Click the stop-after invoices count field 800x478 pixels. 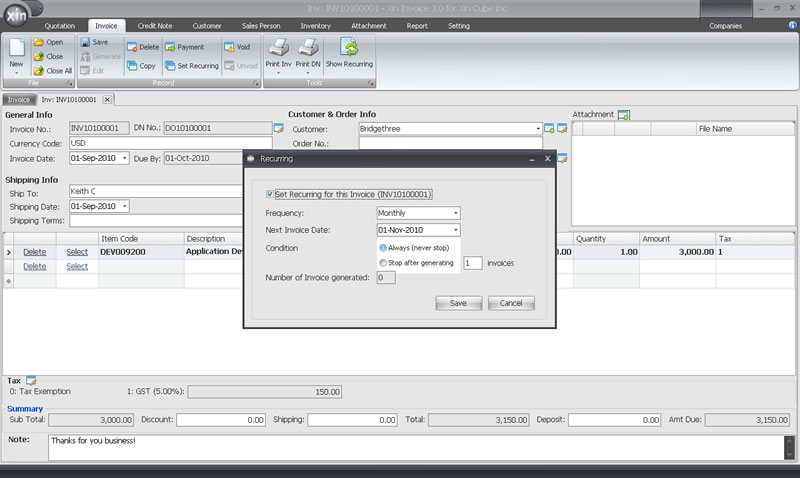[472, 263]
